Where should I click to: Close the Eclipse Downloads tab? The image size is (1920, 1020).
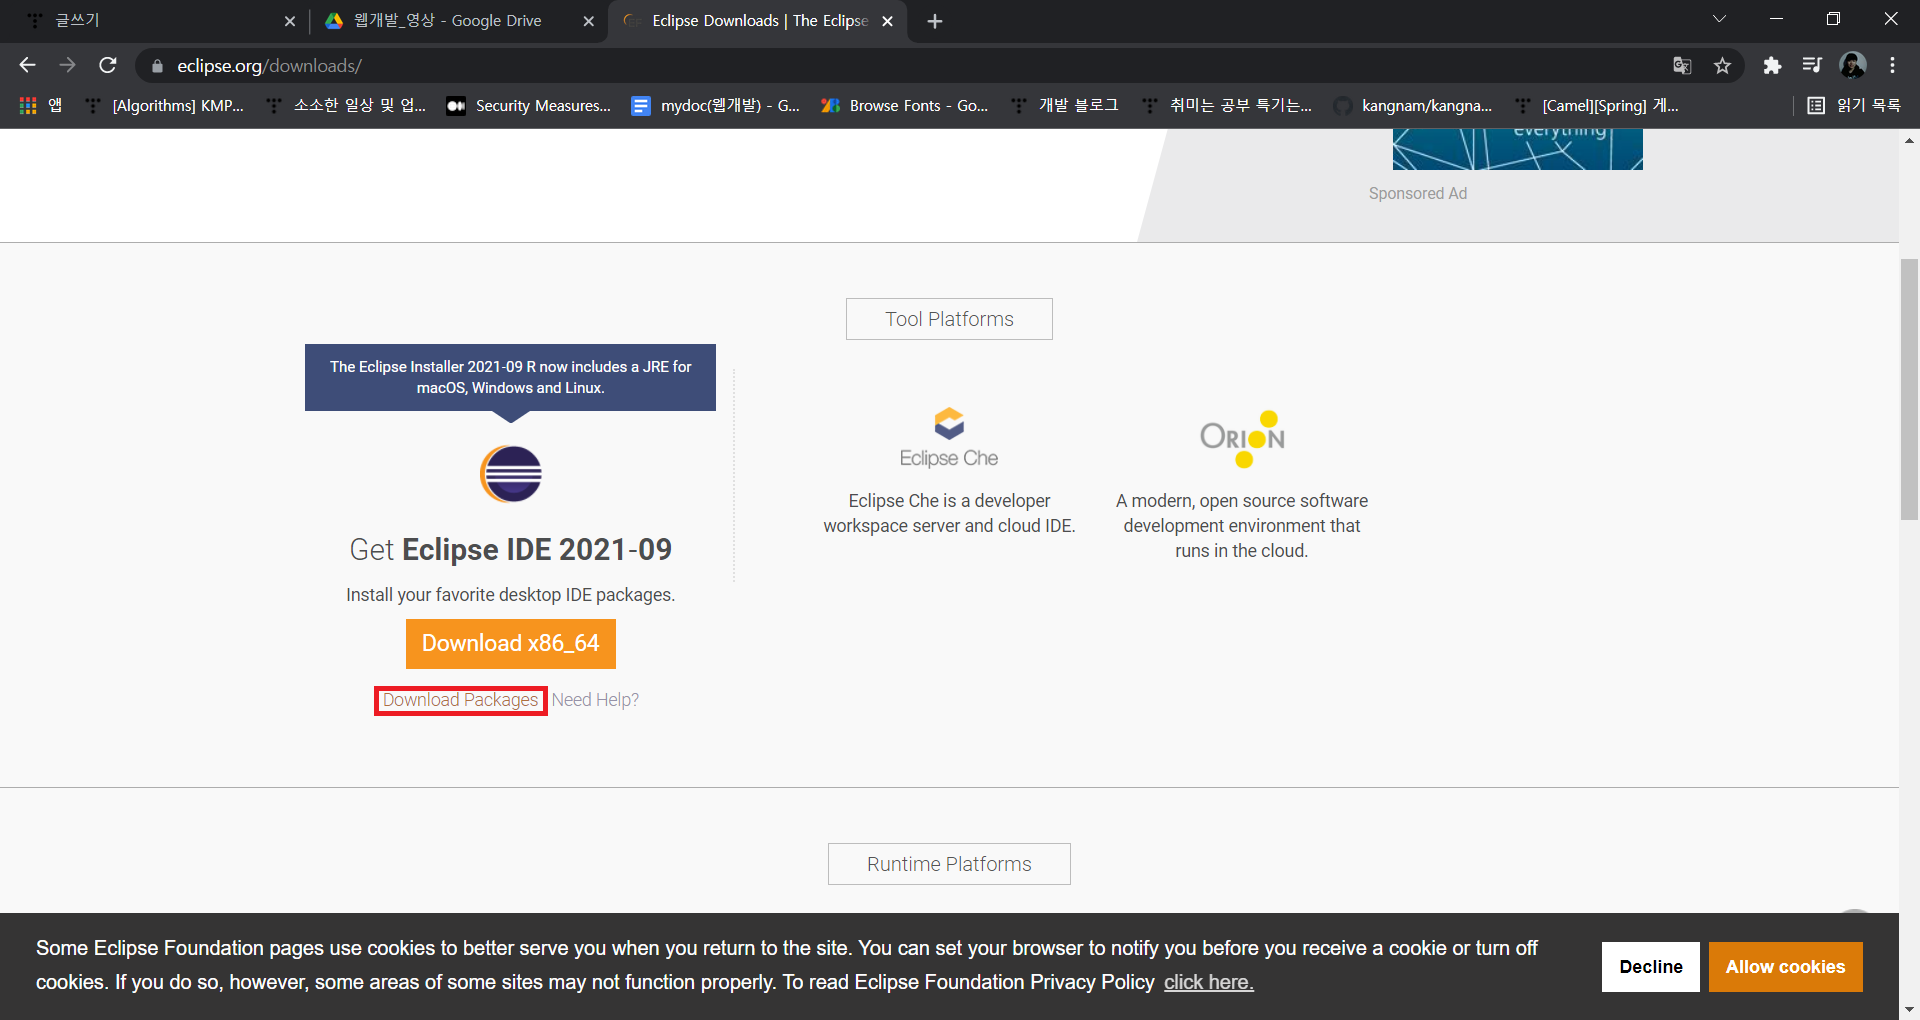pos(887,21)
